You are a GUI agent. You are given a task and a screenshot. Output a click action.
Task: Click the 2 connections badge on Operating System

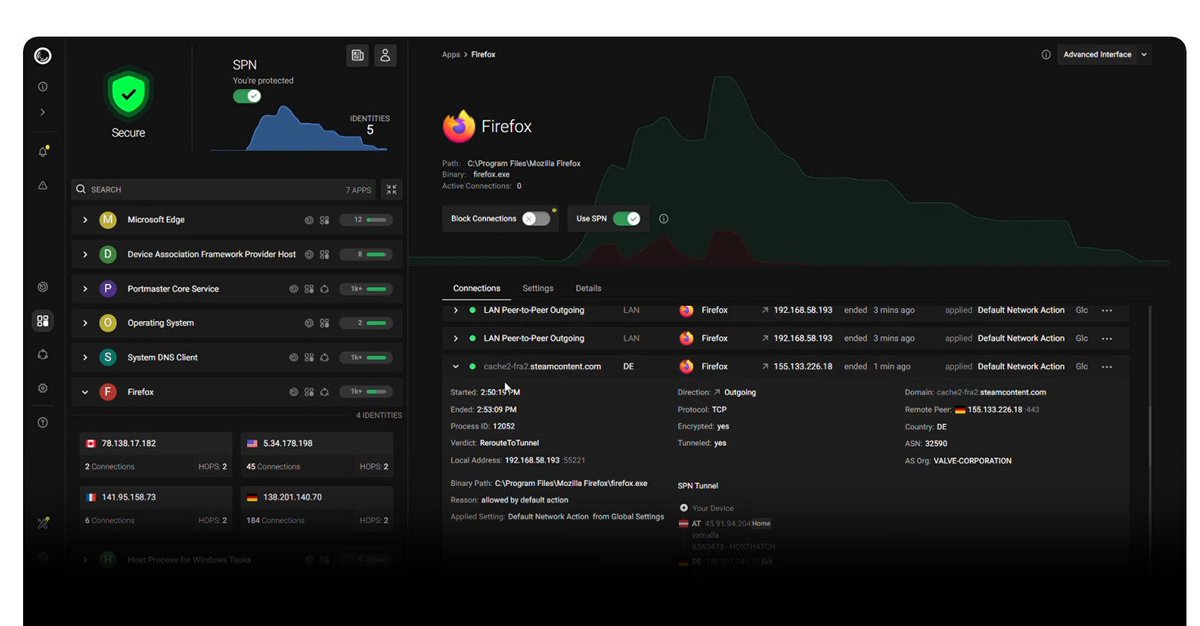(x=366, y=323)
